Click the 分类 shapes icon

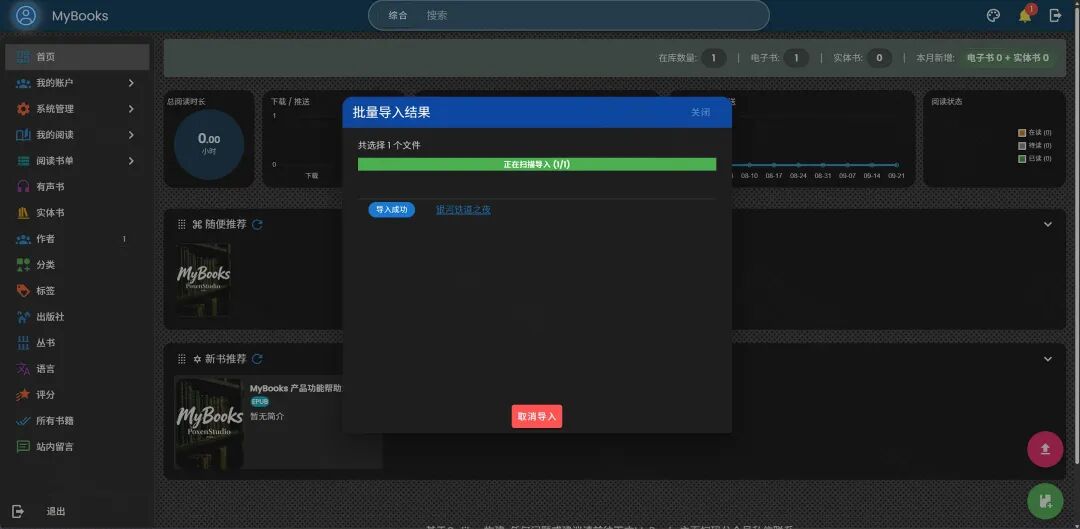pos(23,264)
